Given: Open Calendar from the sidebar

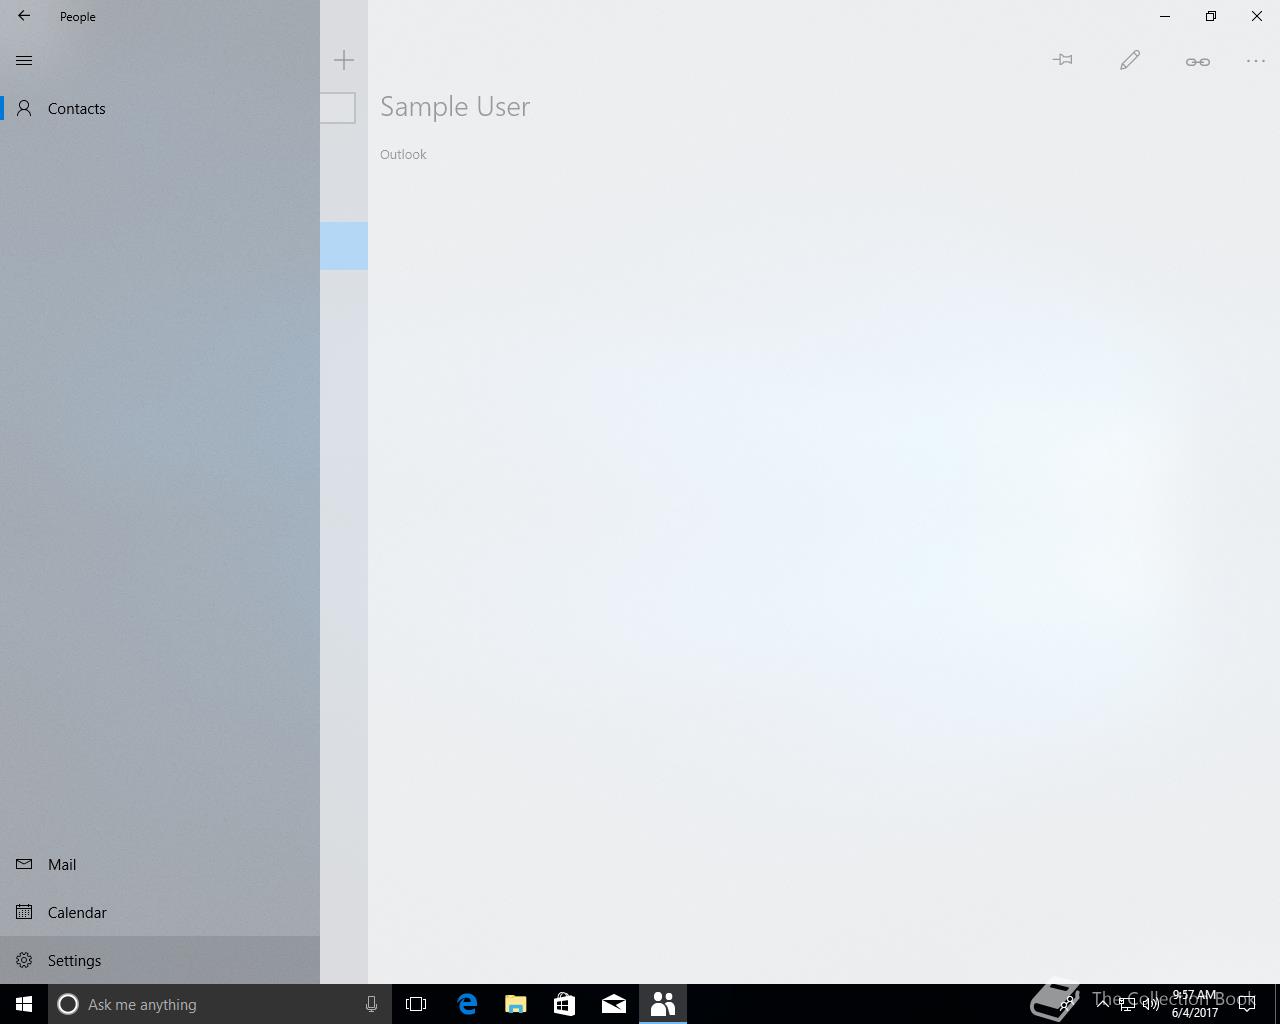Looking at the screenshot, I should [x=160, y=912].
